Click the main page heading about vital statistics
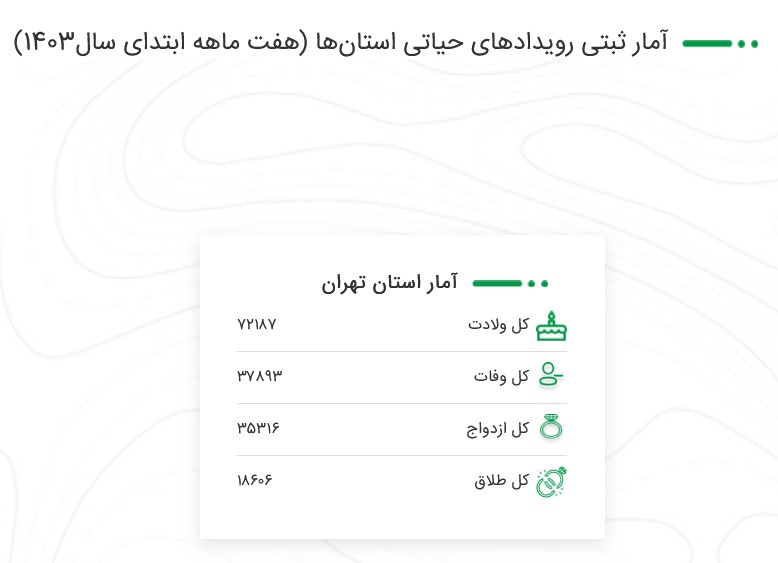The height and width of the screenshot is (563, 778). 341,42
